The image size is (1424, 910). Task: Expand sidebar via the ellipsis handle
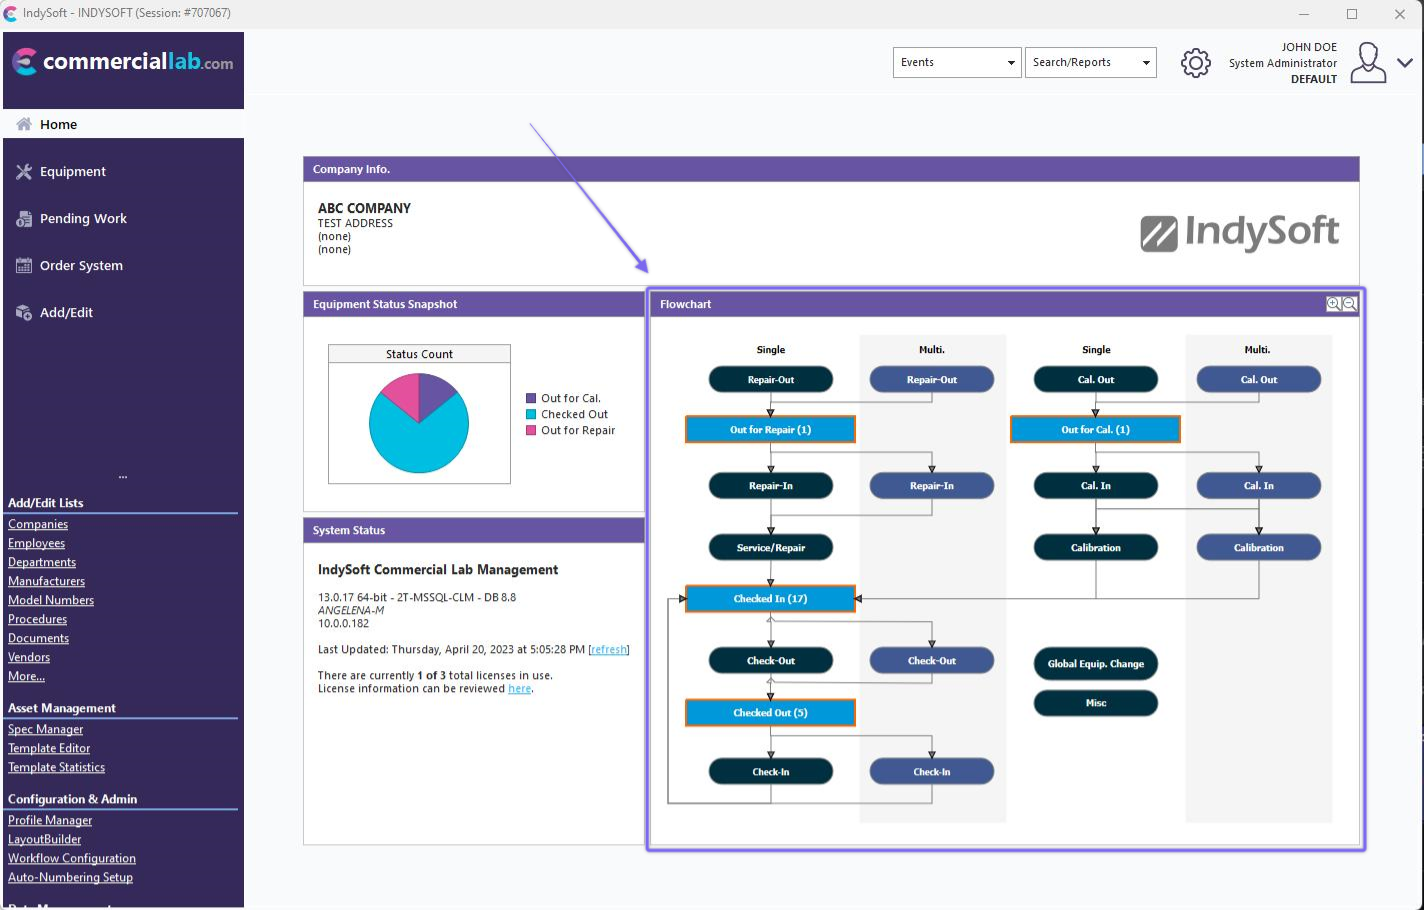coord(123,477)
